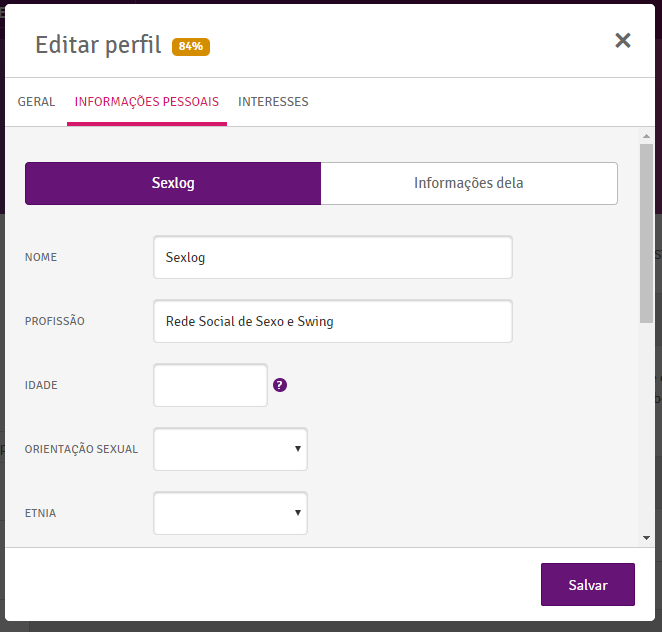The height and width of the screenshot is (632, 662).
Task: Close the Editar perfil dialog
Action: [x=623, y=41]
